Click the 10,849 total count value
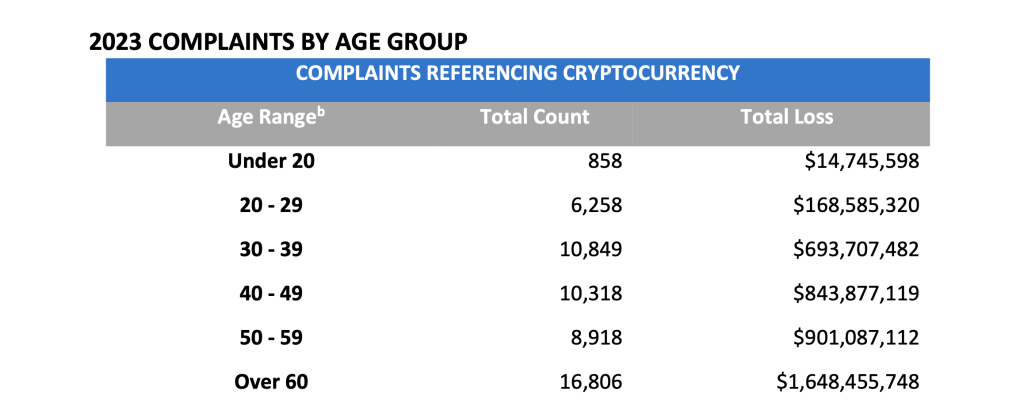The image size is (1024, 417). [591, 250]
